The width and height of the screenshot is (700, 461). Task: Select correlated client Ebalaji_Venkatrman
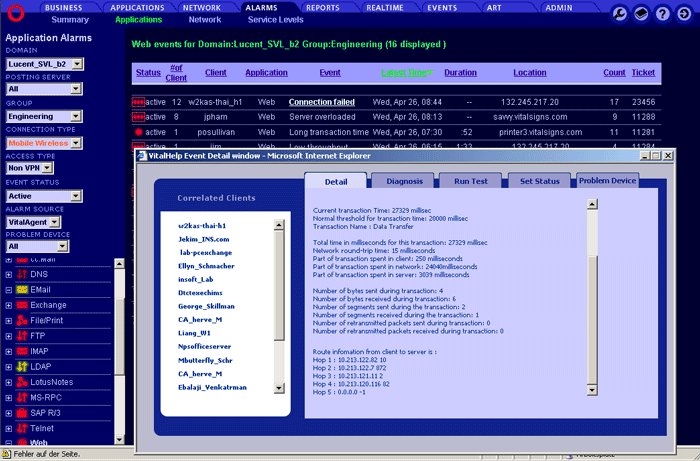pyautogui.click(x=212, y=387)
